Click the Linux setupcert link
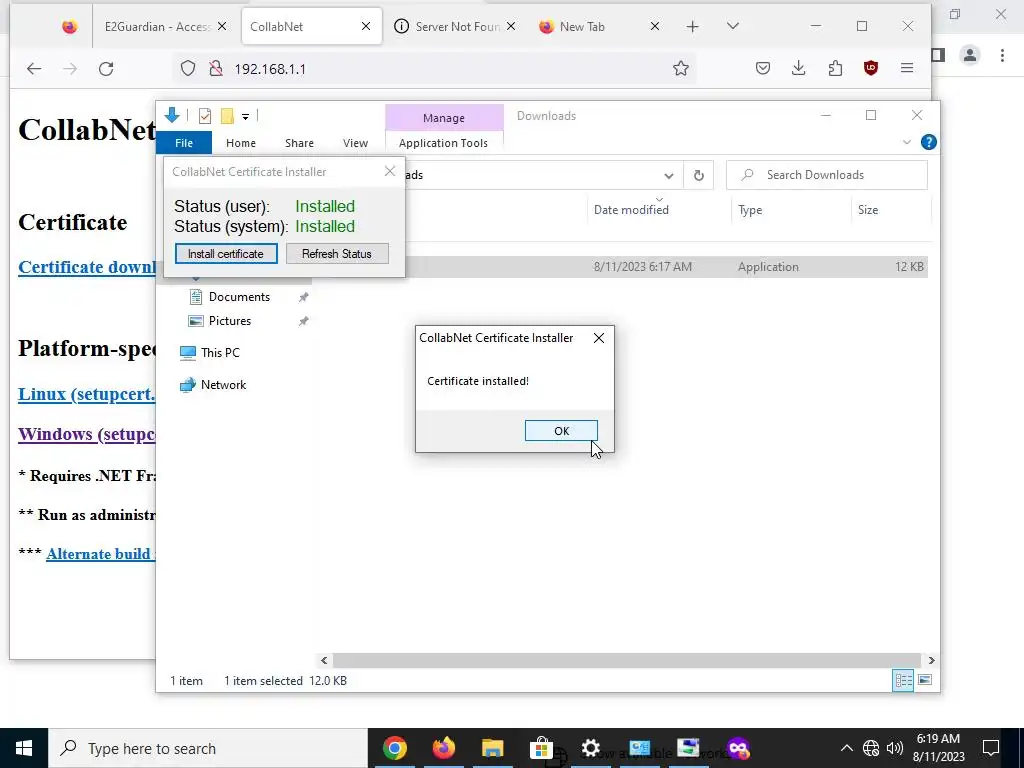This screenshot has width=1024, height=768. (x=87, y=394)
